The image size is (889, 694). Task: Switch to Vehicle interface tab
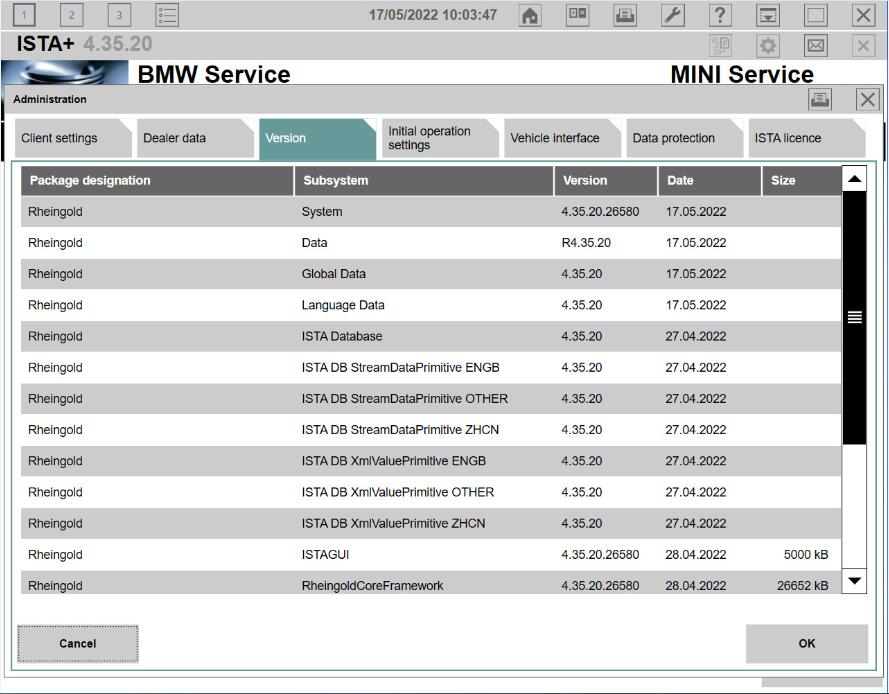pyautogui.click(x=562, y=138)
